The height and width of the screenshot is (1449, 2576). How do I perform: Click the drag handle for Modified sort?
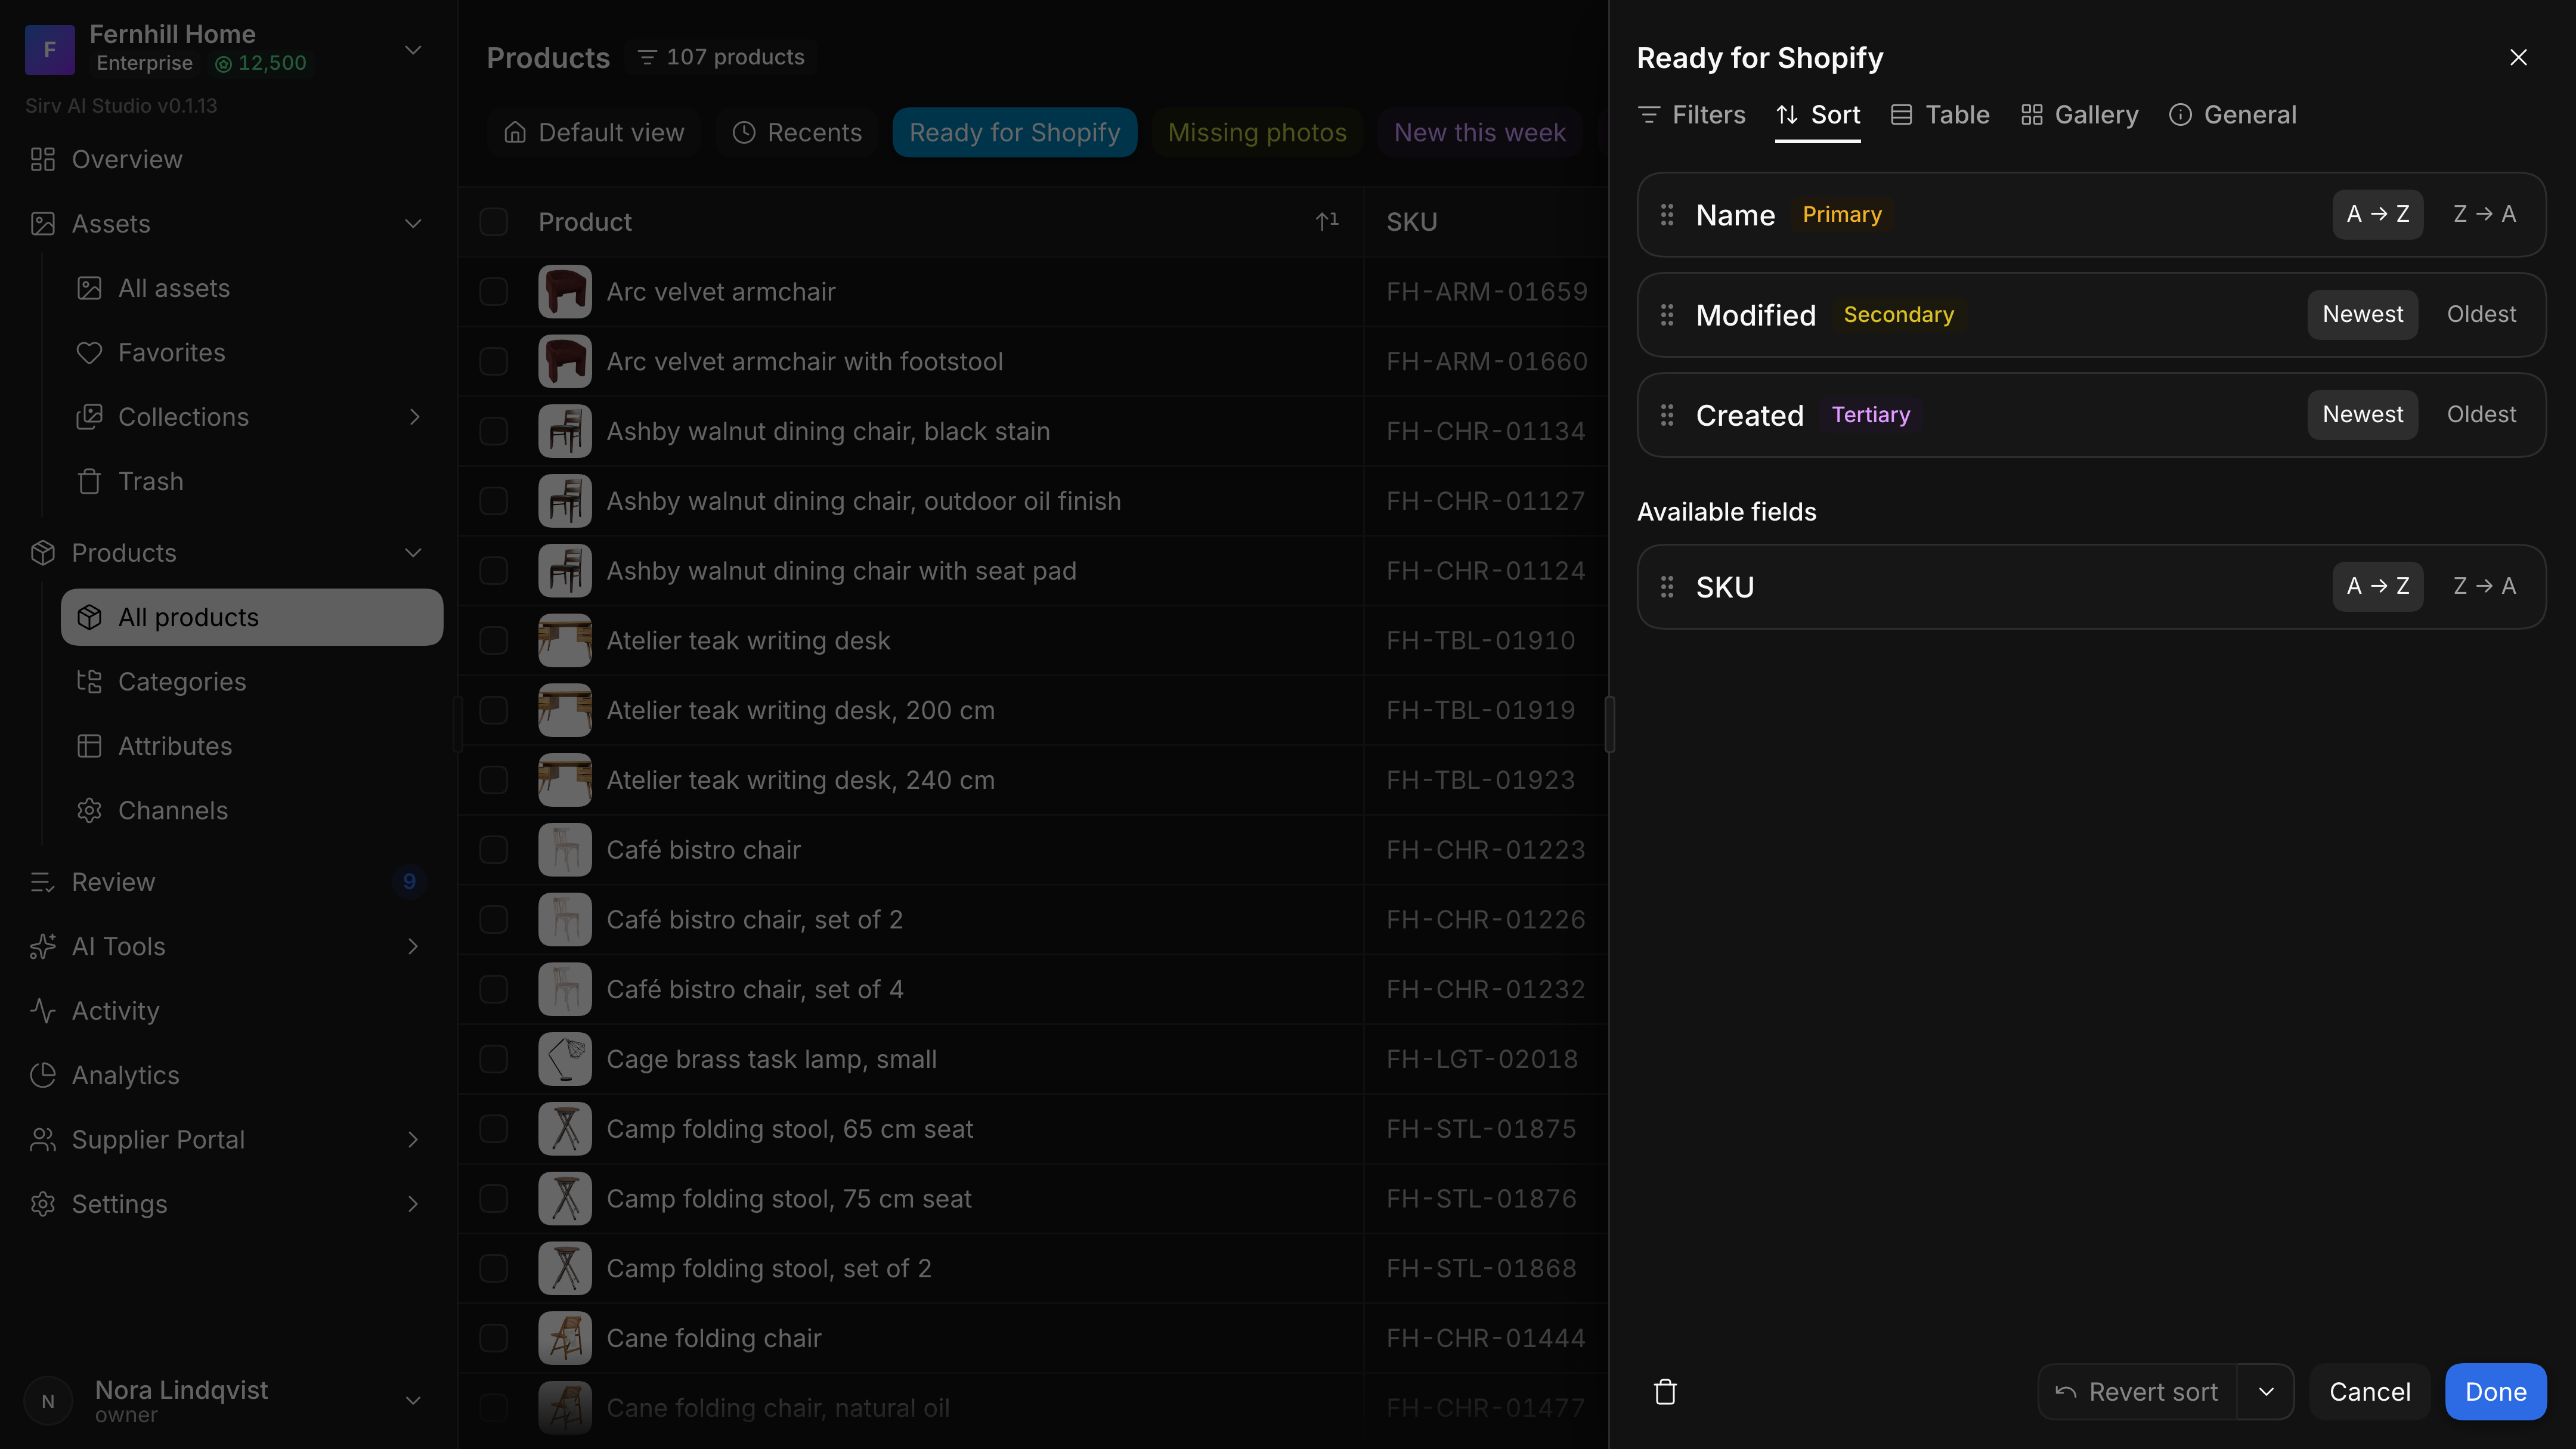1667,315
